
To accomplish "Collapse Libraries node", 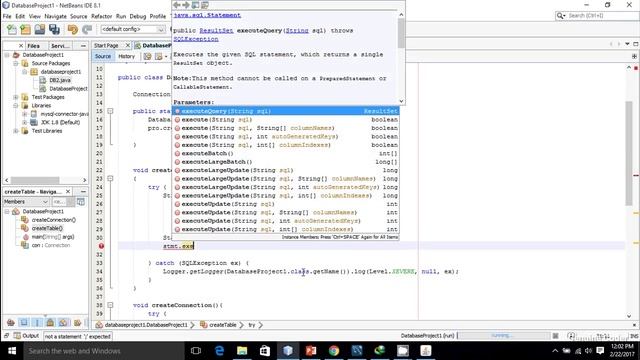I will click(x=16, y=105).
